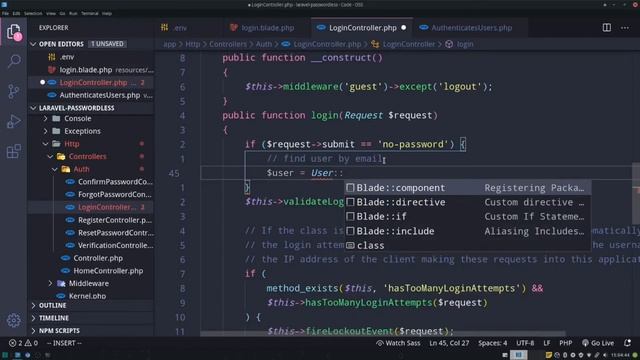The width and height of the screenshot is (640, 360).
Task: Open the File menu
Action: click(x=5, y=13)
